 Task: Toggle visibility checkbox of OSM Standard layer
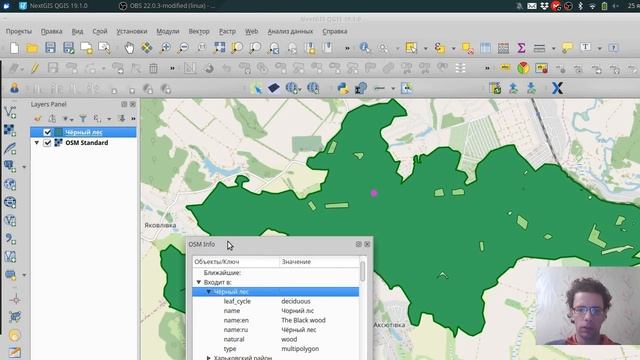pyautogui.click(x=47, y=143)
